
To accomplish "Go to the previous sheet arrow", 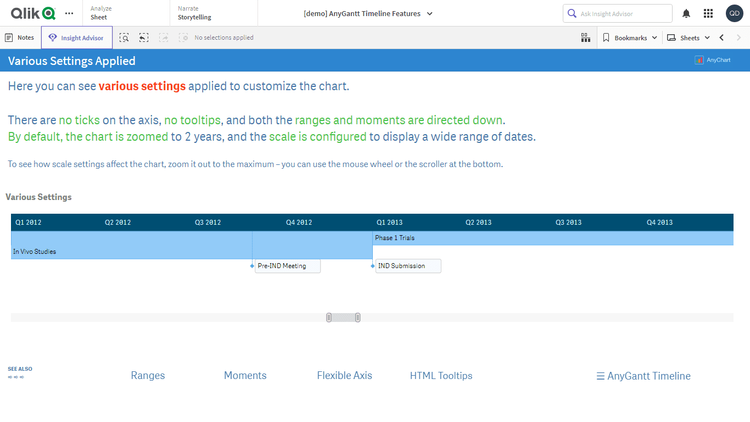I will click(x=722, y=37).
